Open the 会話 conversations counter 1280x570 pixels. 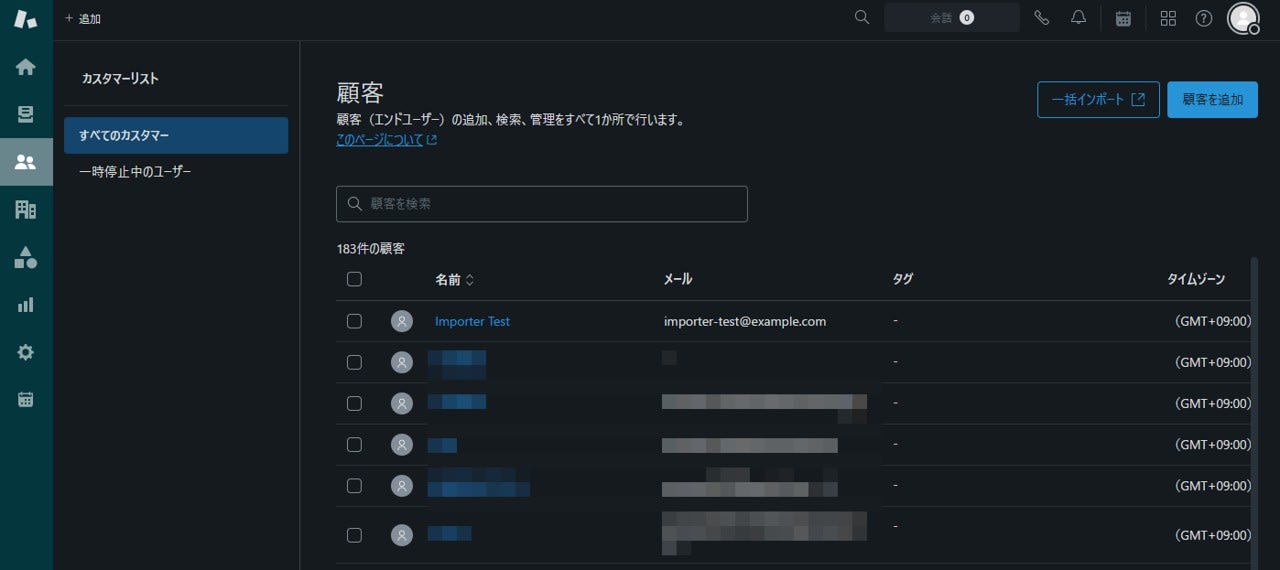[x=952, y=18]
